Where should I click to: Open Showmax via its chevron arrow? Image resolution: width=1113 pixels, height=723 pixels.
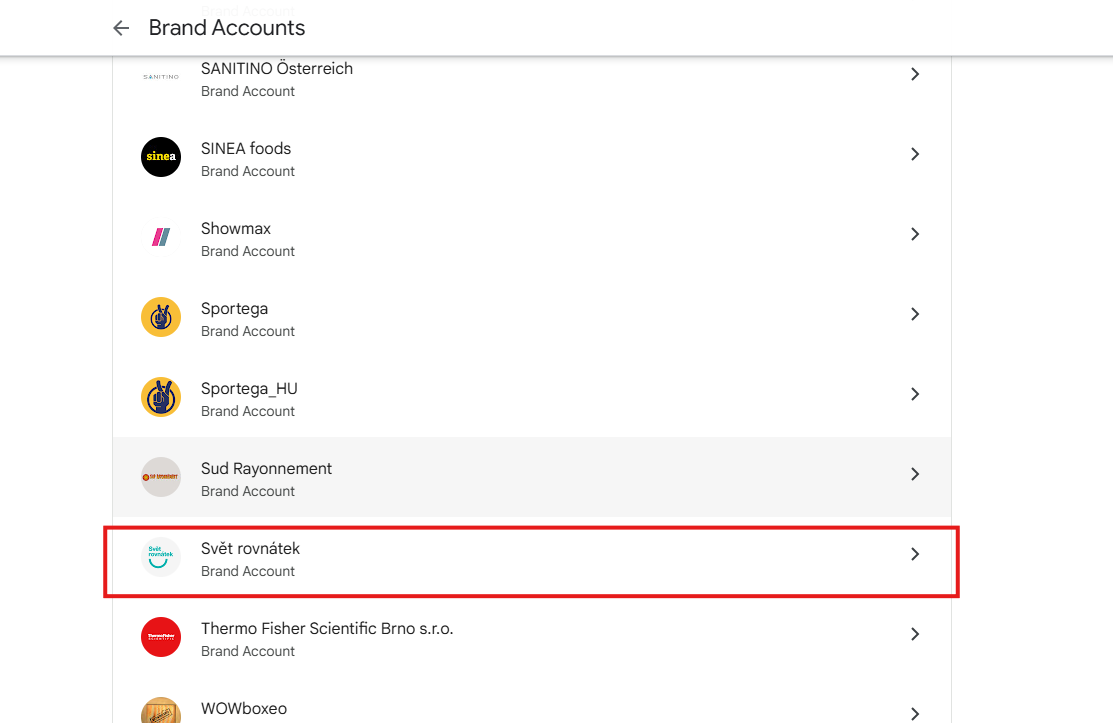click(915, 234)
